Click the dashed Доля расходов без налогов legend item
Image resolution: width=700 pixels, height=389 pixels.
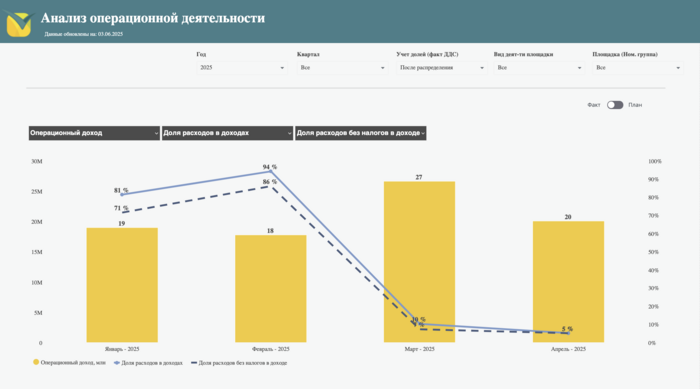pos(239,363)
